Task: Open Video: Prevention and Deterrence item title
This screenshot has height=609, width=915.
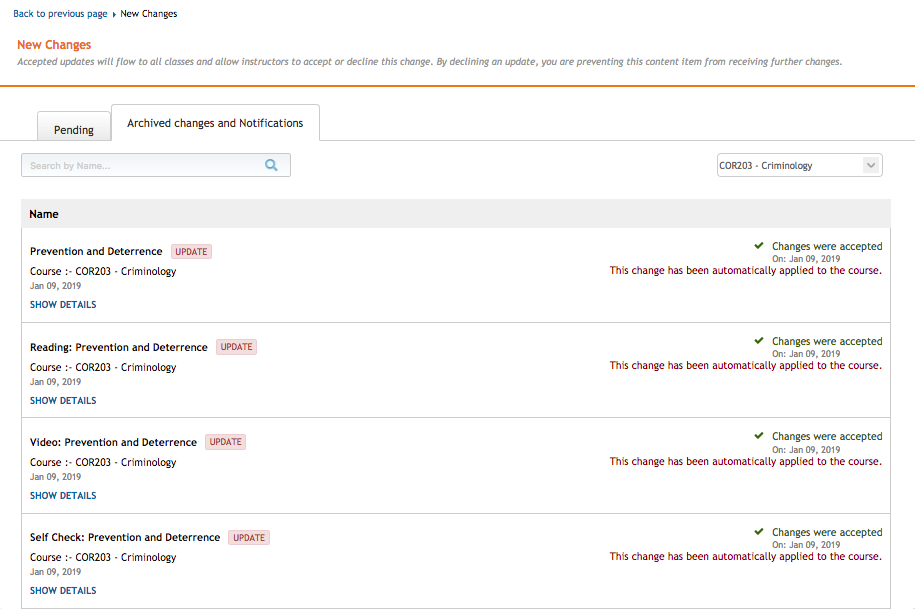Action: coord(113,442)
